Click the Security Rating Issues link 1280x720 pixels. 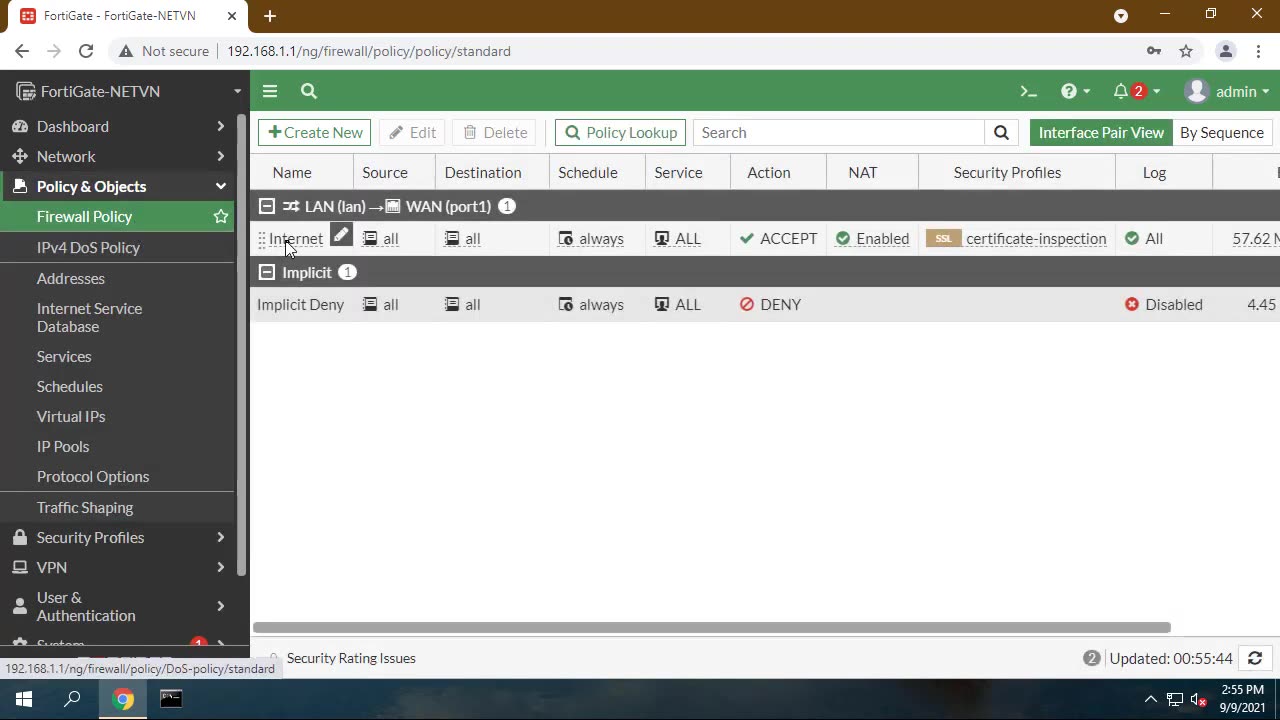351,658
